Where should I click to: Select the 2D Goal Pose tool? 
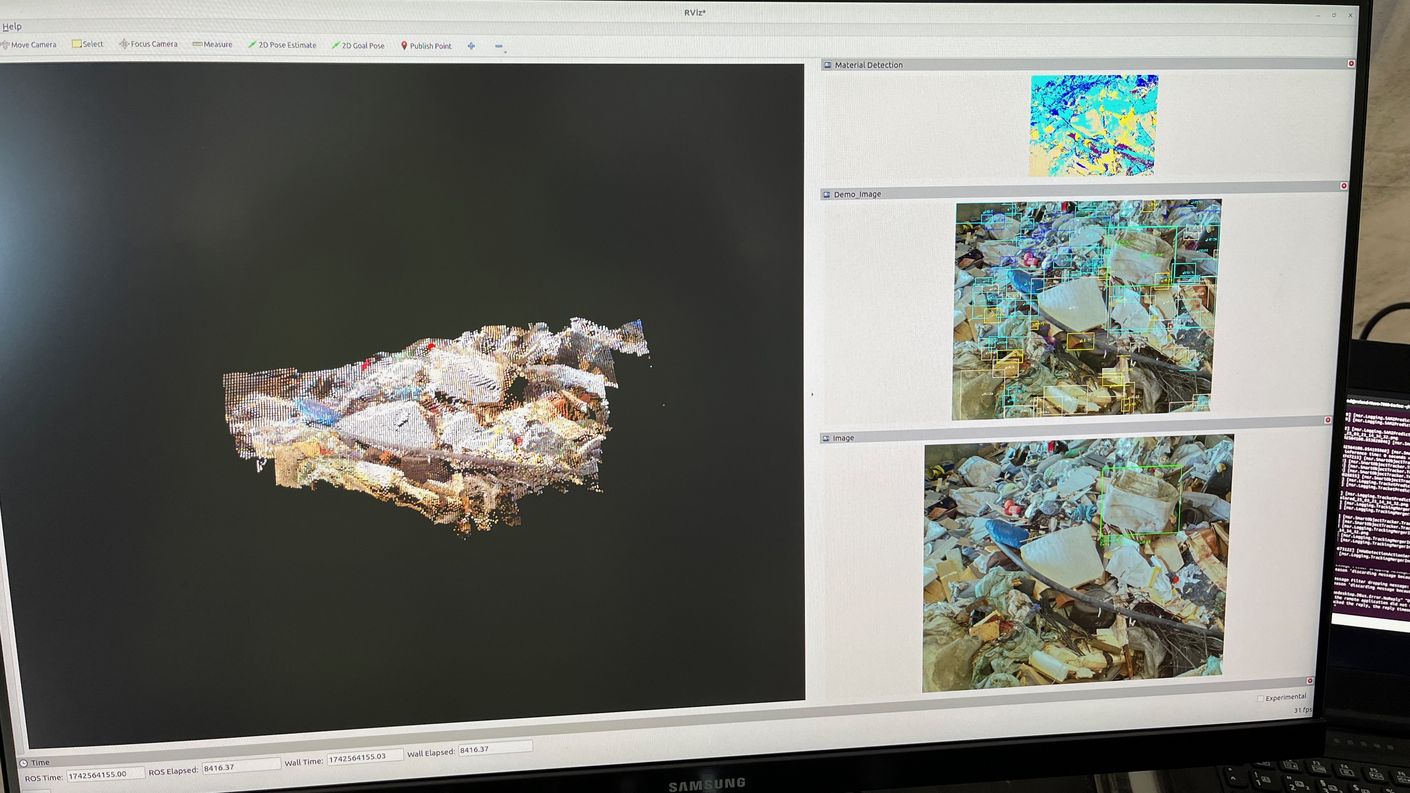[358, 45]
